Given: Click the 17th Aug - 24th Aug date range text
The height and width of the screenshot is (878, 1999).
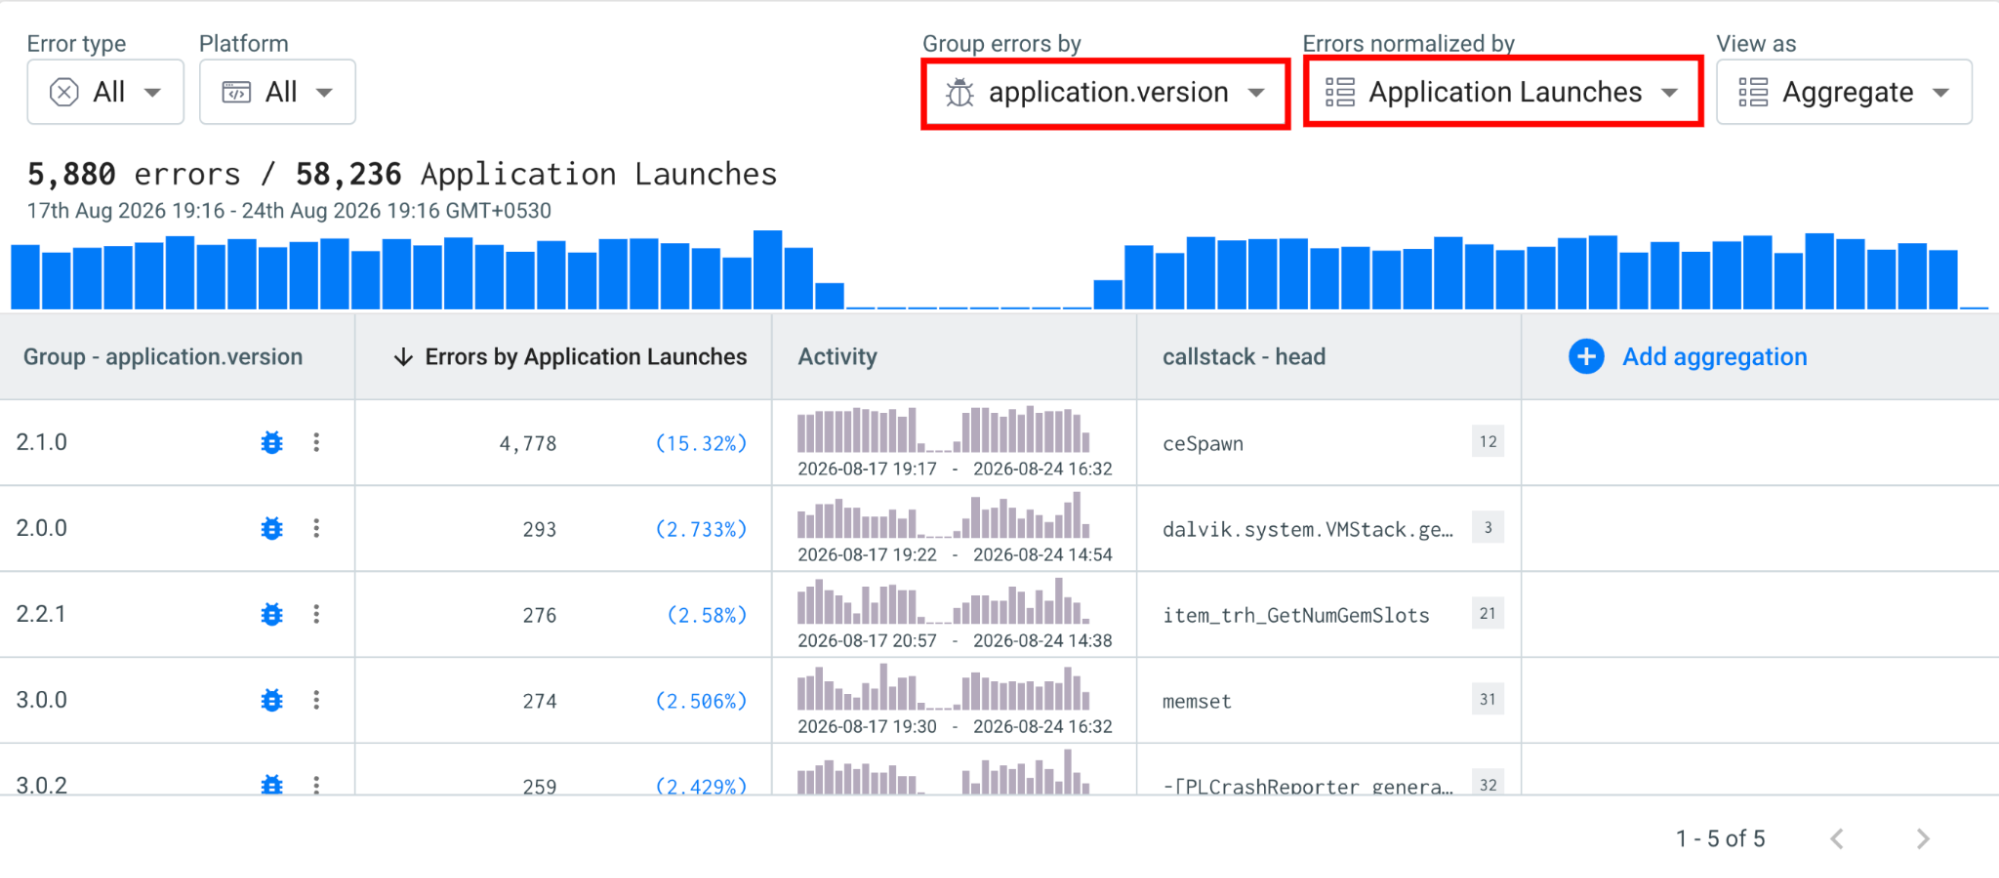Looking at the screenshot, I should click(x=289, y=211).
